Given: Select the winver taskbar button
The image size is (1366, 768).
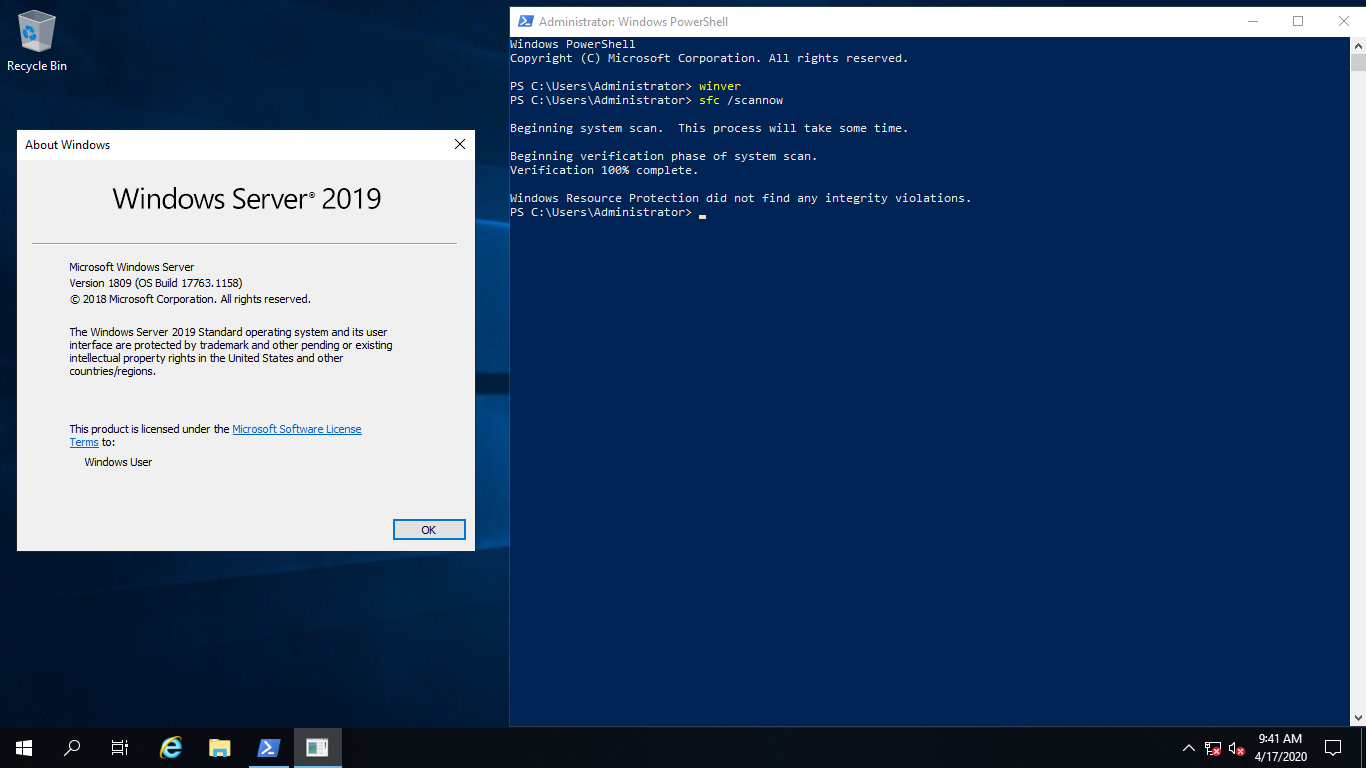Looking at the screenshot, I should click(317, 748).
